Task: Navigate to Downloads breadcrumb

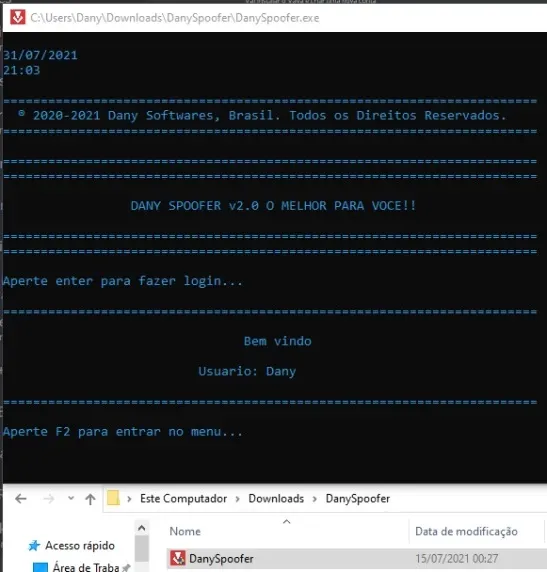Action: coord(276,498)
